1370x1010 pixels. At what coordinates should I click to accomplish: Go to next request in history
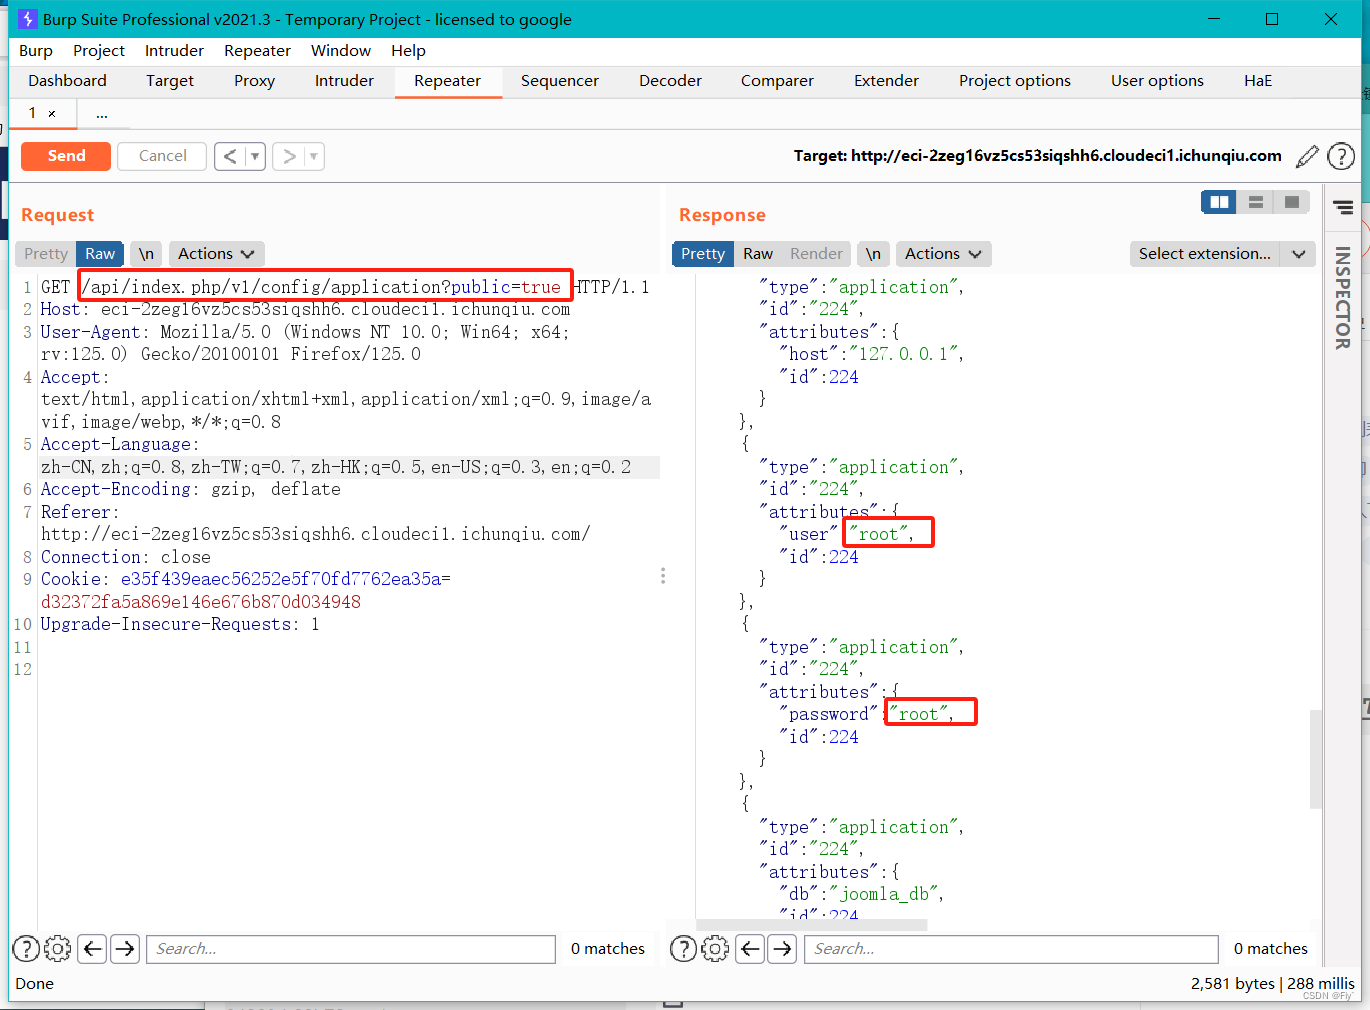[x=289, y=156]
